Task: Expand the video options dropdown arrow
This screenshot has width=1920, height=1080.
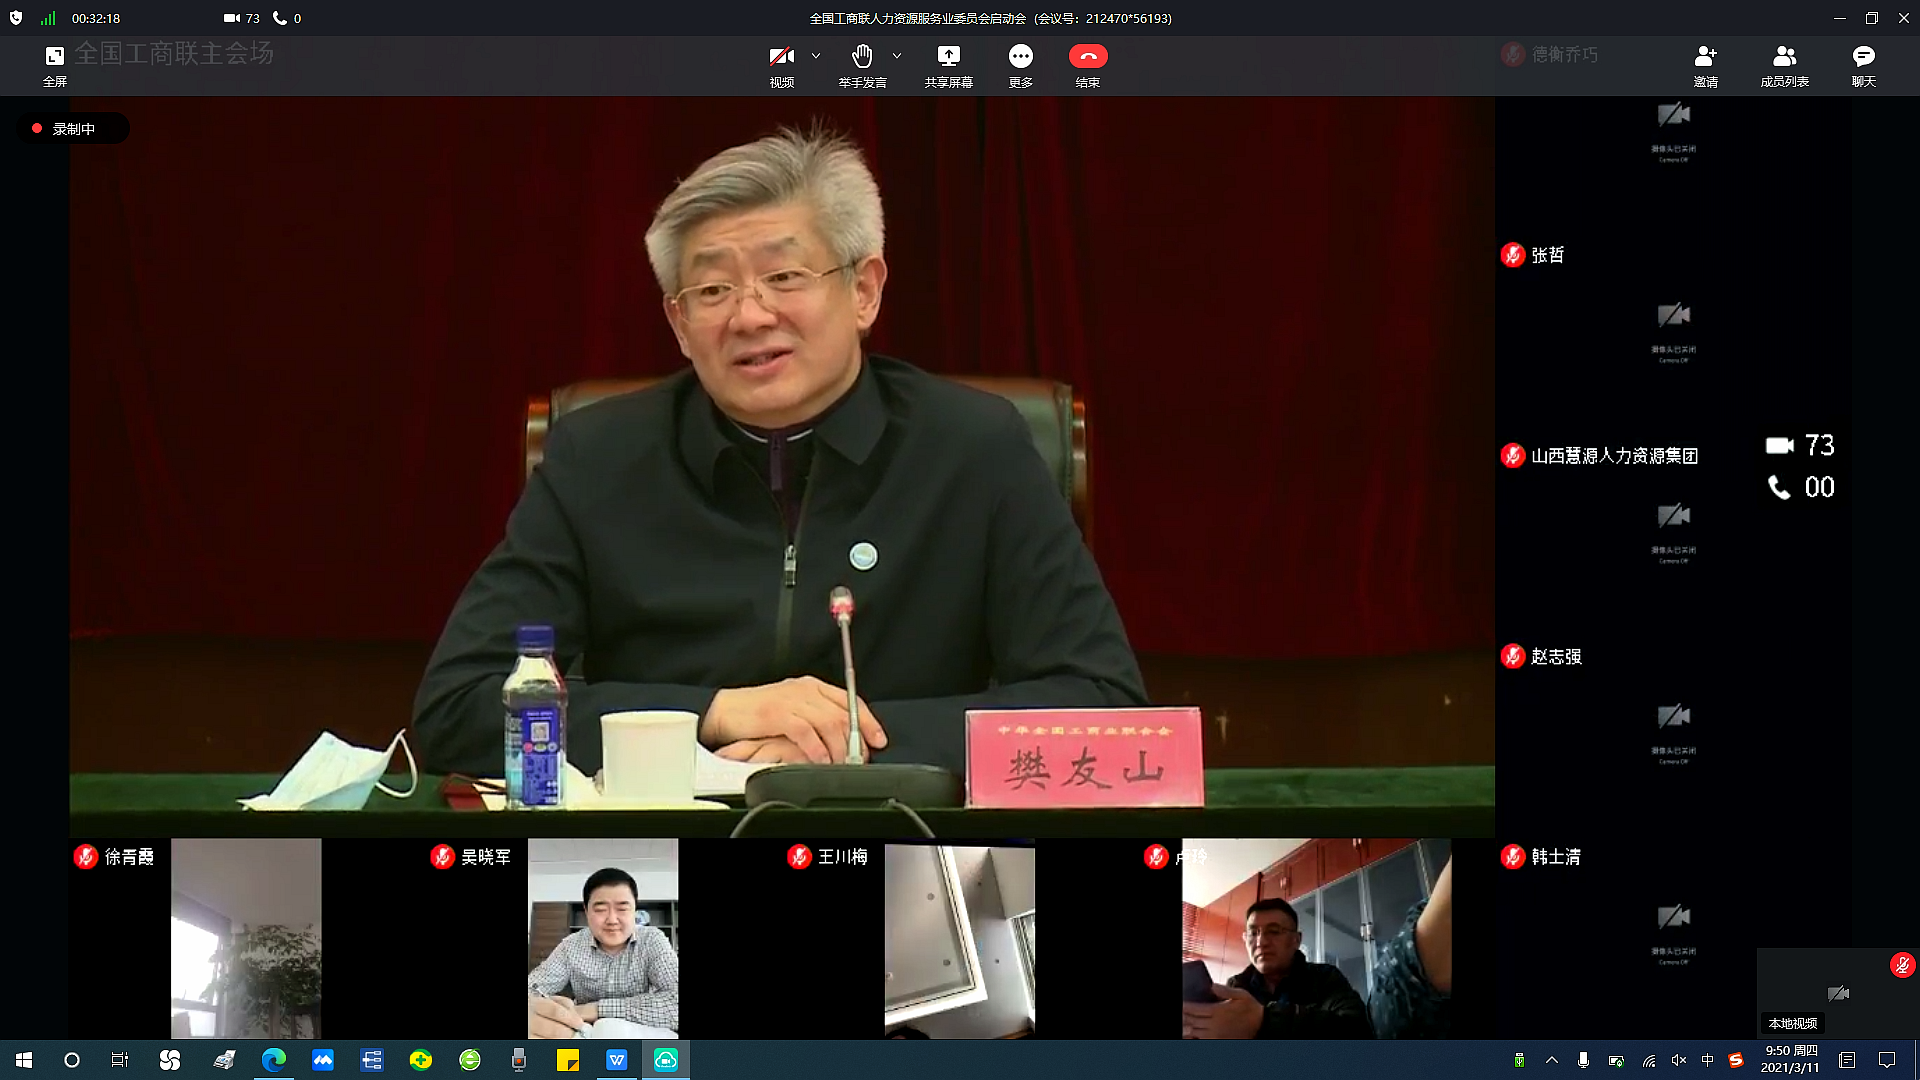Action: (x=816, y=56)
